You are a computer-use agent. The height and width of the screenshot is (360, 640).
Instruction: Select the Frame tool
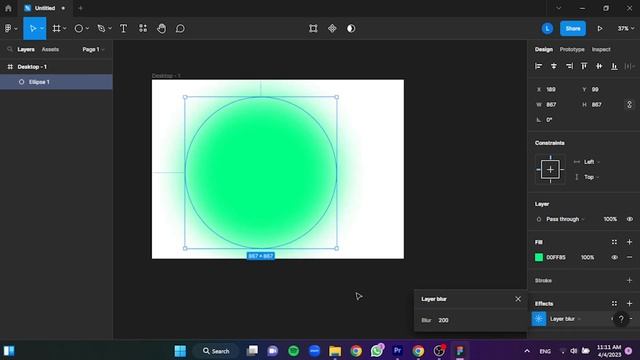(x=57, y=29)
